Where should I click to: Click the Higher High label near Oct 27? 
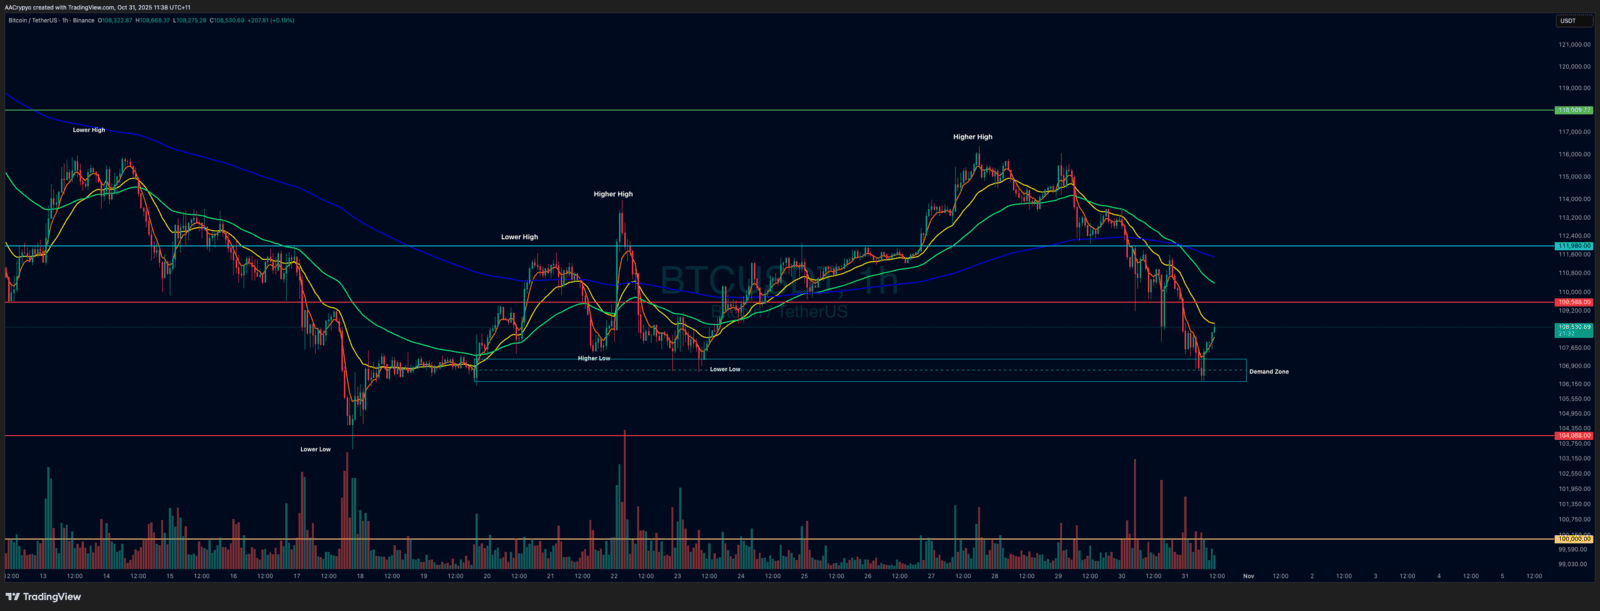point(972,137)
